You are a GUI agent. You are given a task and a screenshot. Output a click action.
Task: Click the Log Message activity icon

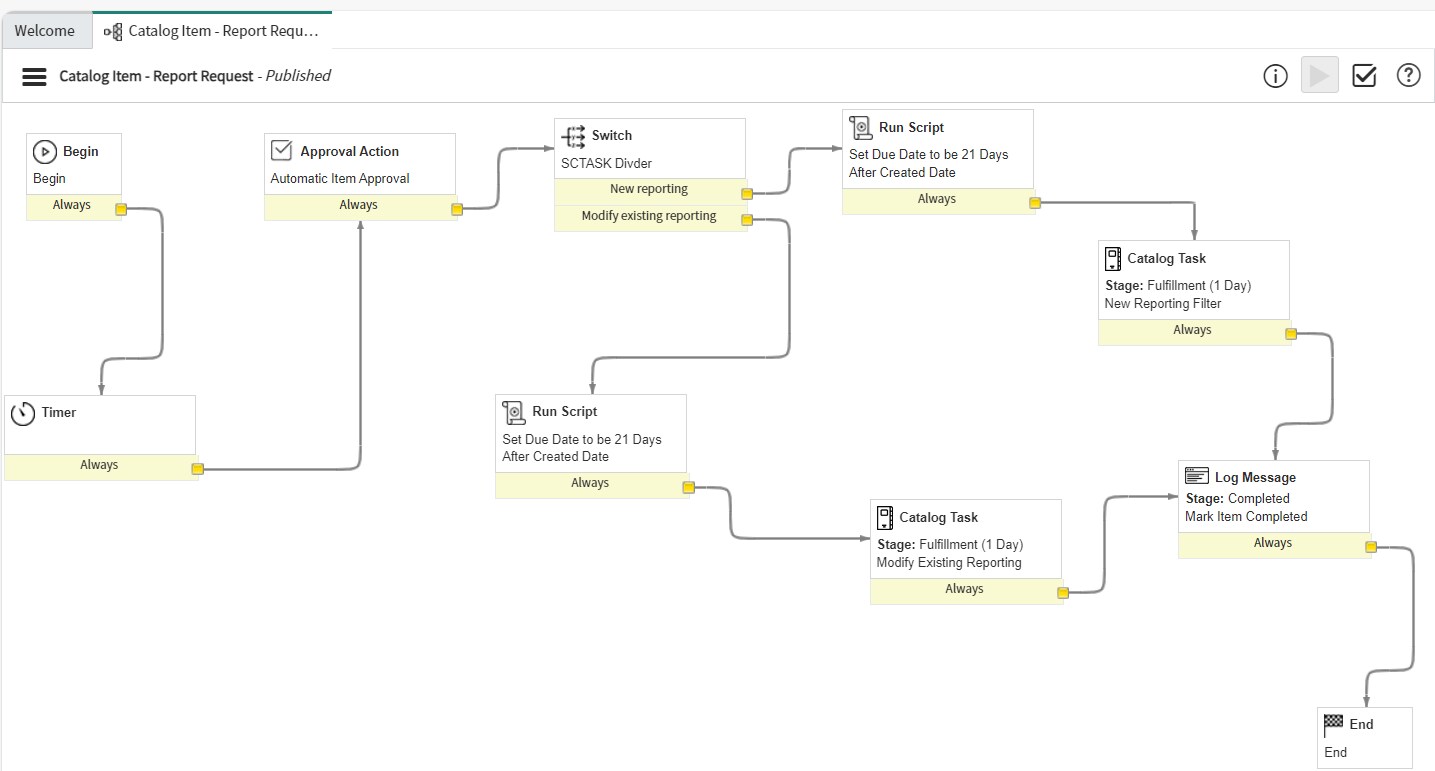(1195, 477)
